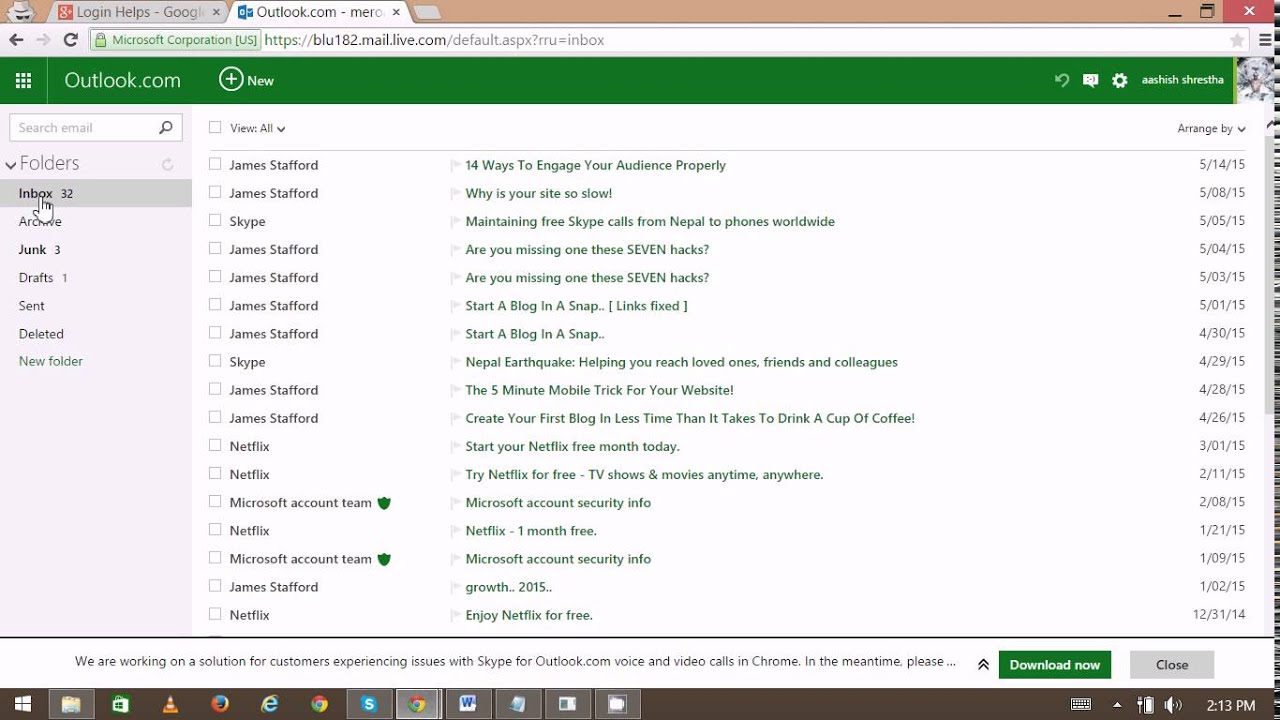This screenshot has height=720, width=1280.
Task: Open 'The 5 Minute Mobile Trick' email
Action: point(599,390)
